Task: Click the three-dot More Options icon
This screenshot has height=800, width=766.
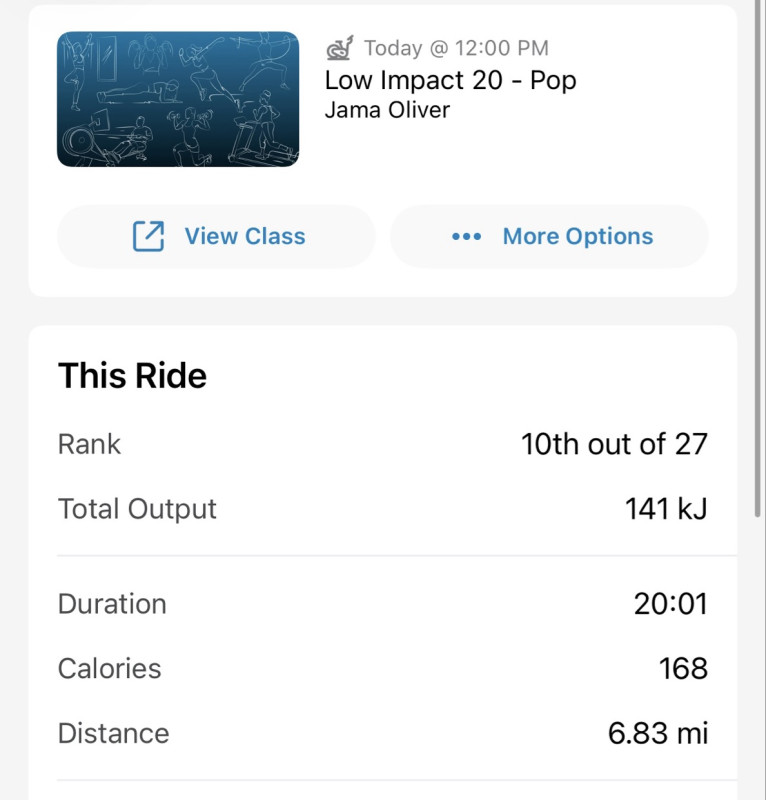Action: [x=466, y=237]
